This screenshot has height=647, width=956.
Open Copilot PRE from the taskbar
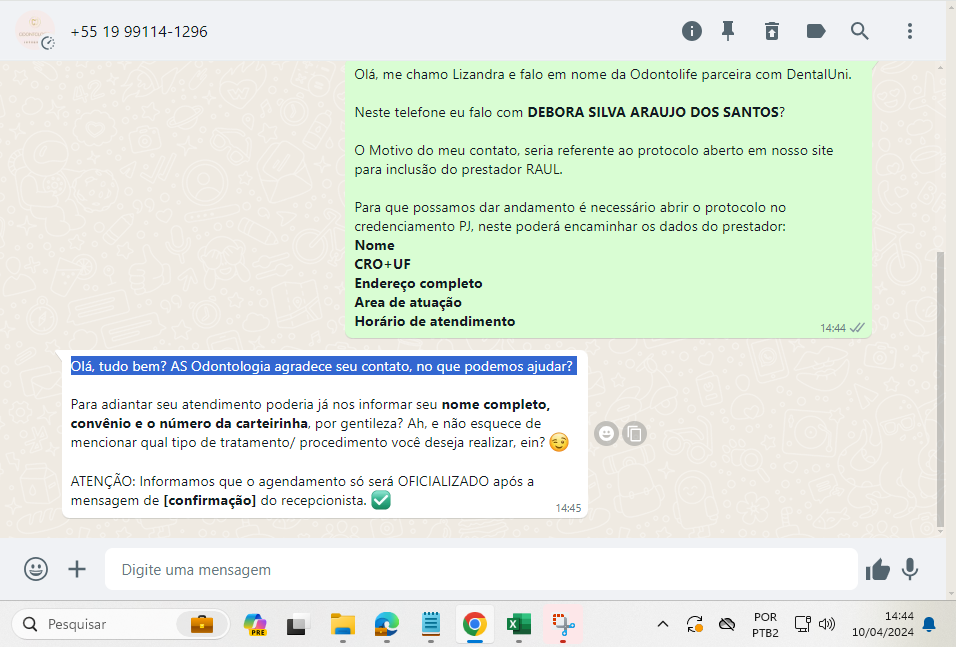tap(255, 624)
